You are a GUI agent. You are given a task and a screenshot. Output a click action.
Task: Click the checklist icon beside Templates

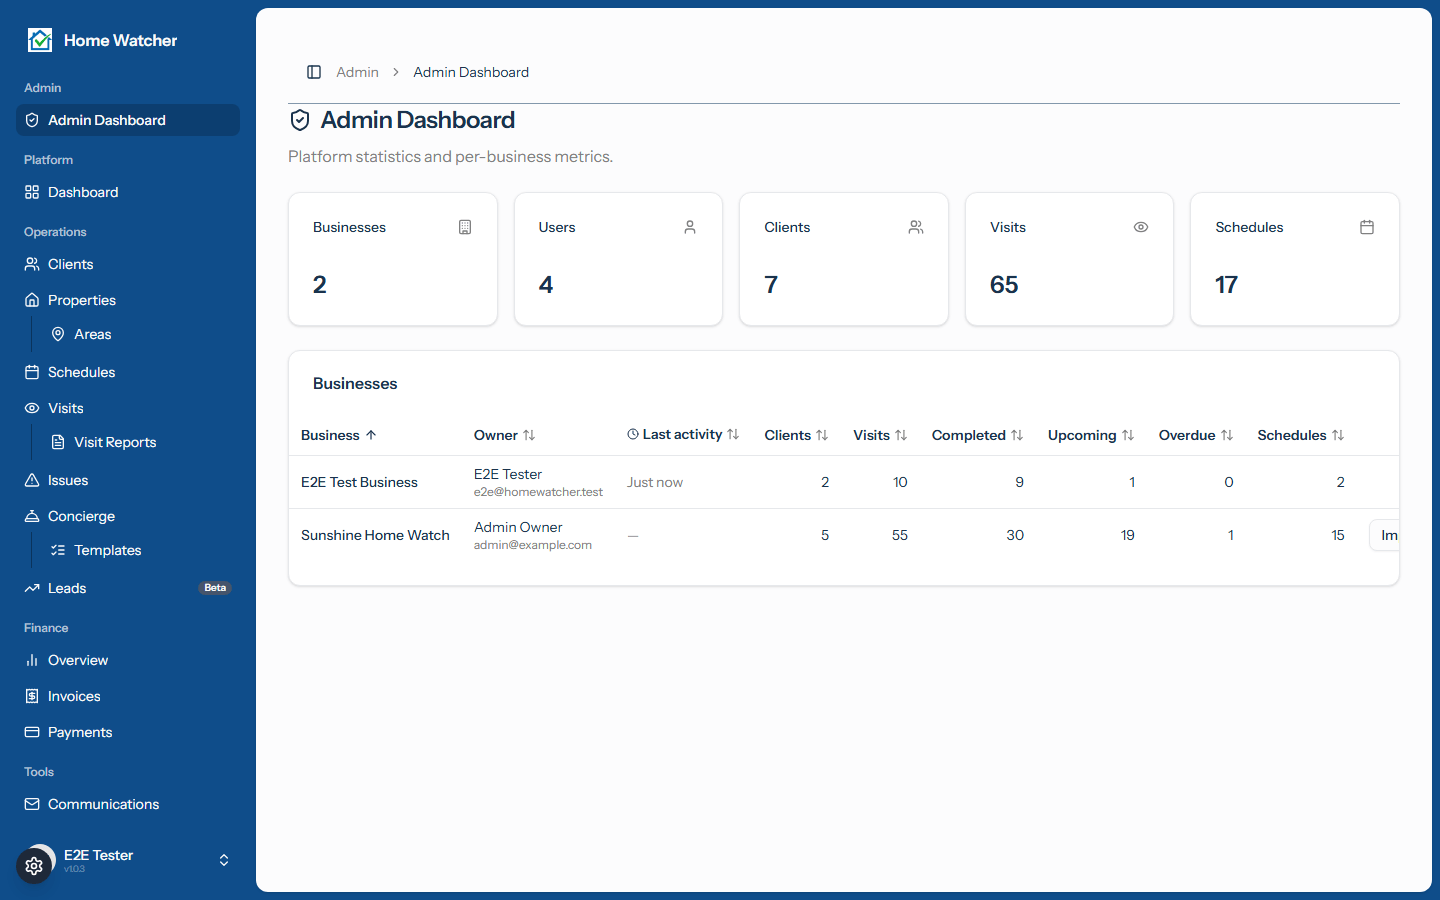pos(58,550)
